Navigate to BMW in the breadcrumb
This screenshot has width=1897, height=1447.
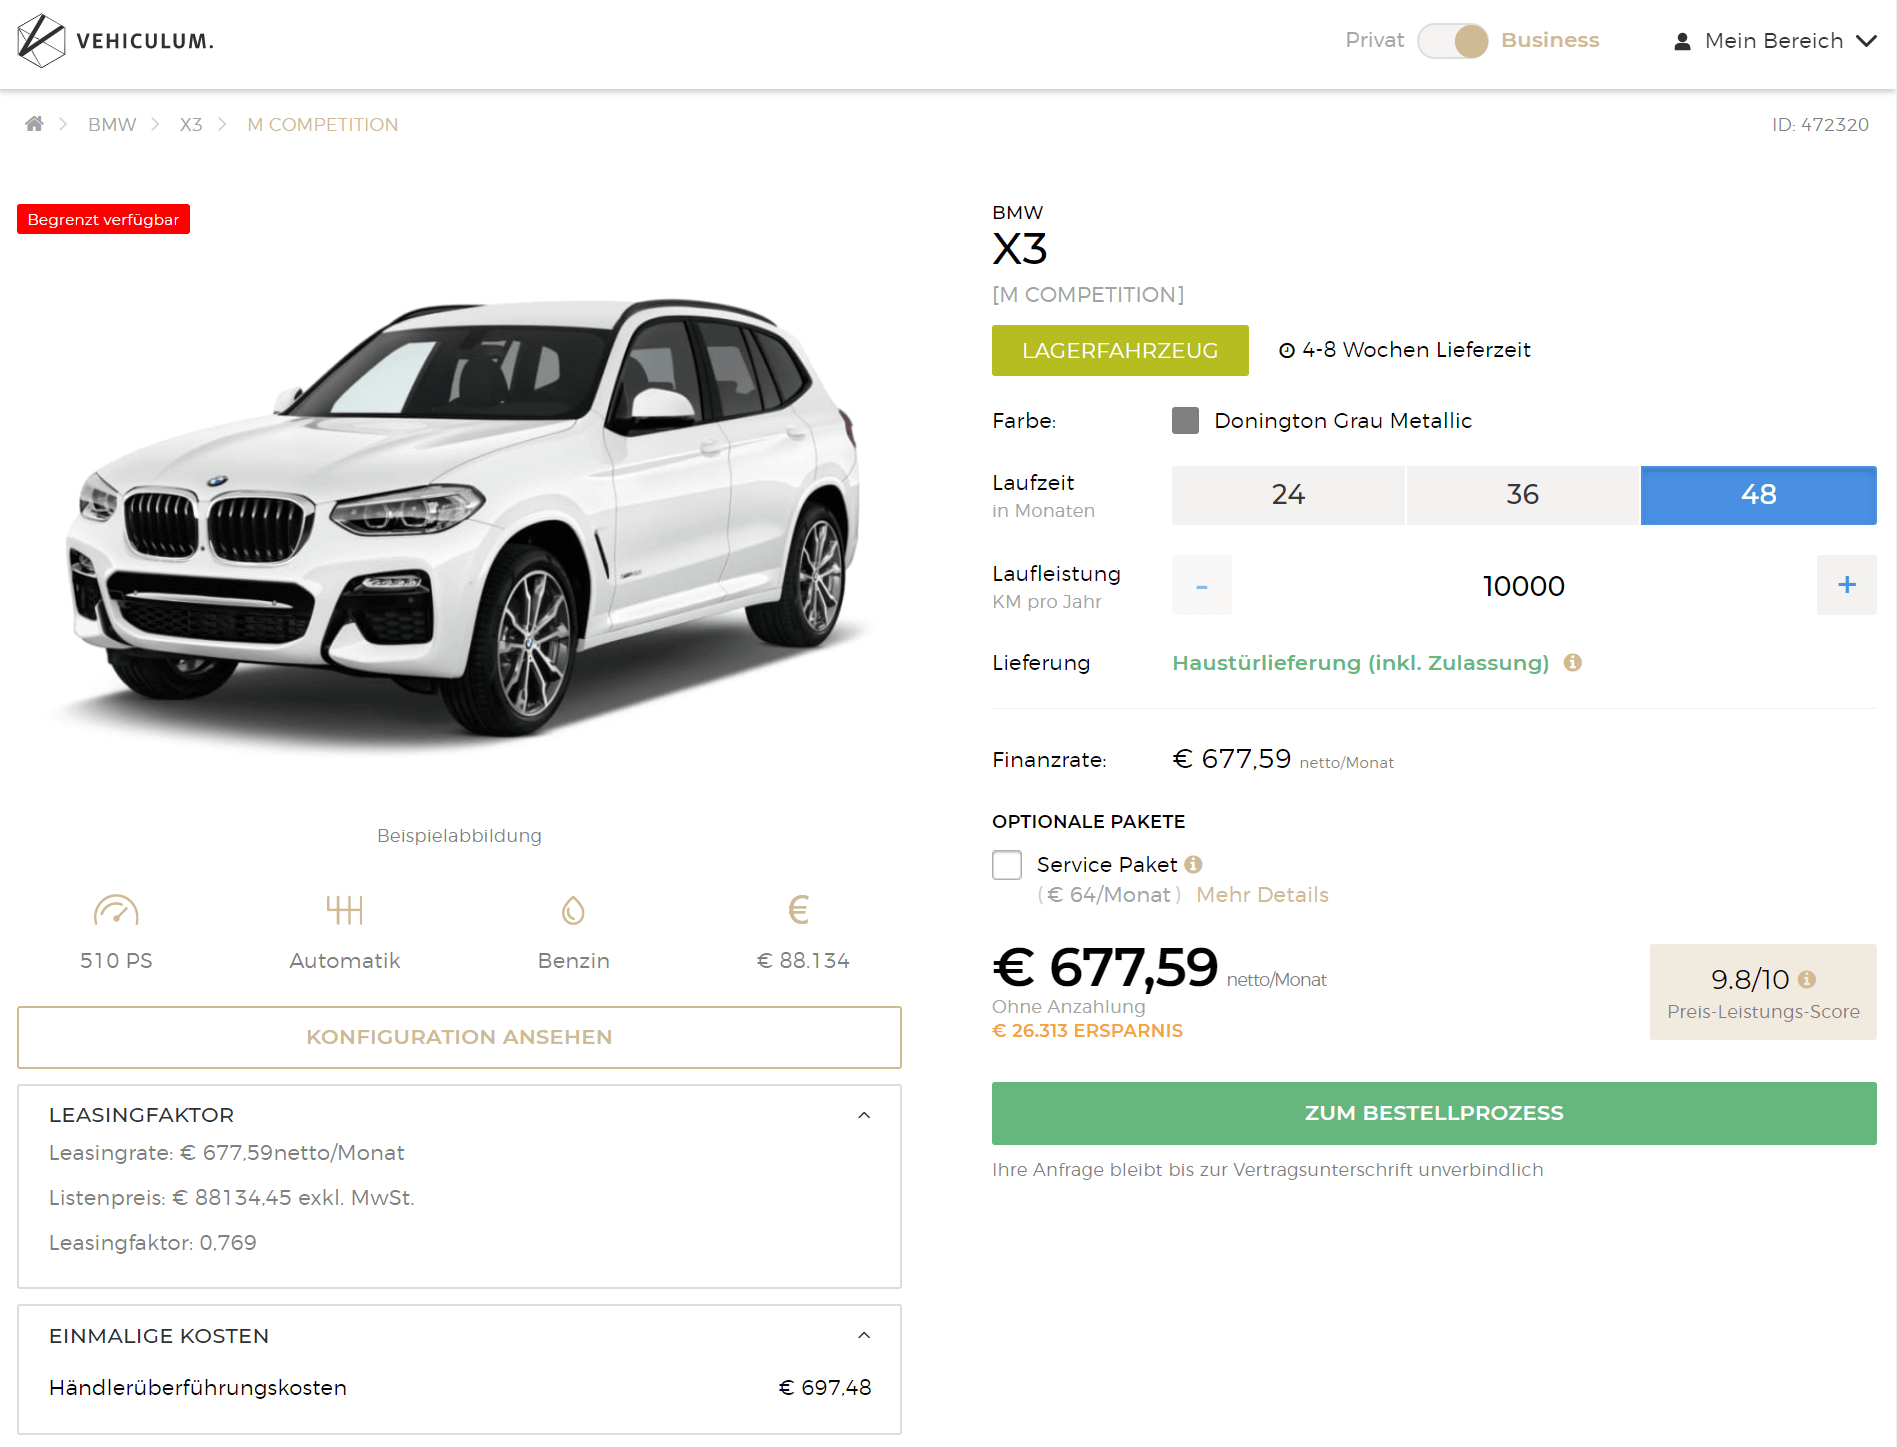click(x=112, y=124)
